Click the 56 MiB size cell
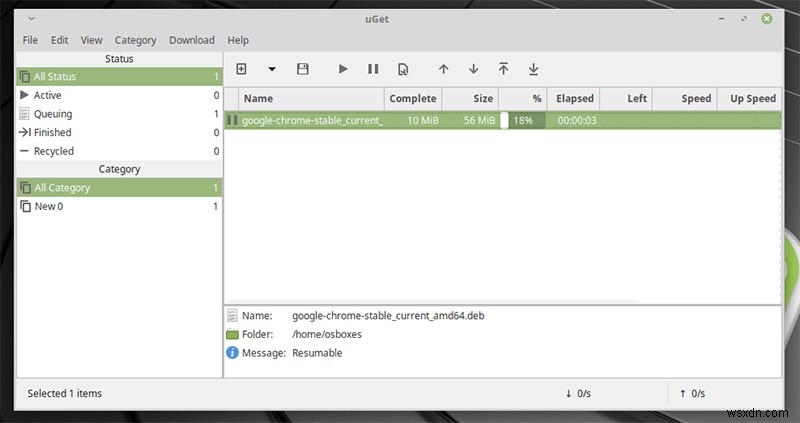This screenshot has width=800, height=423. (x=479, y=120)
